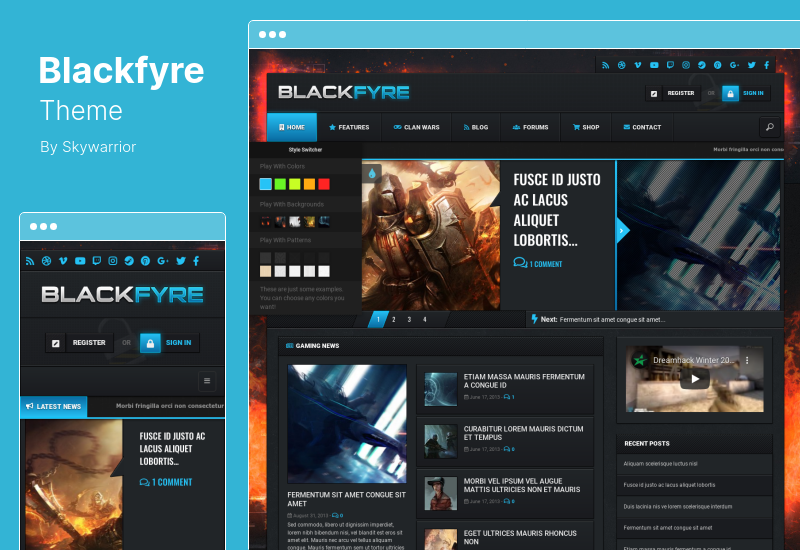
Task: Open recent post "Aliquam scelerisque luctus nisl"
Action: 660,464
